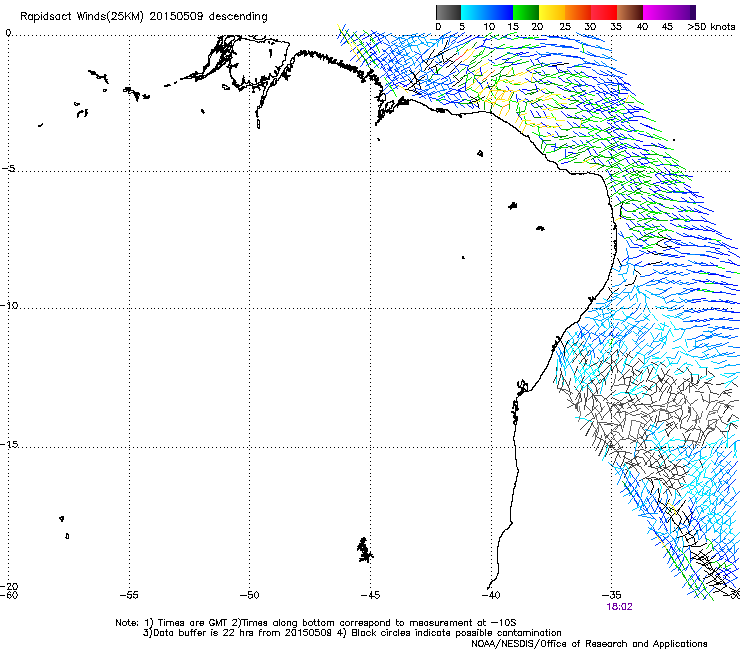Click the legend label '10'
The width and height of the screenshot is (740, 650).
(489, 26)
